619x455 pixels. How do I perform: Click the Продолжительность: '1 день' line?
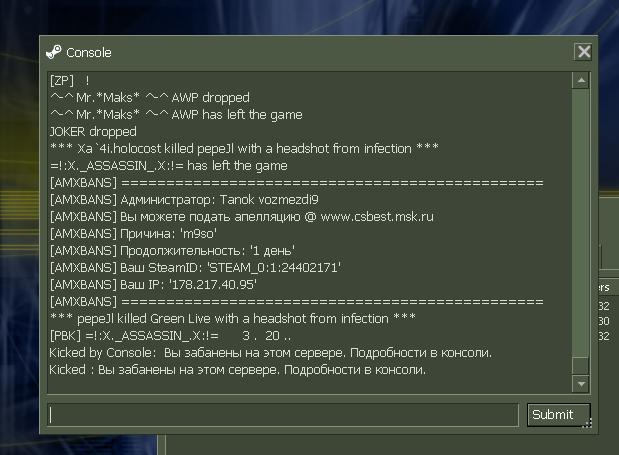coord(173,251)
